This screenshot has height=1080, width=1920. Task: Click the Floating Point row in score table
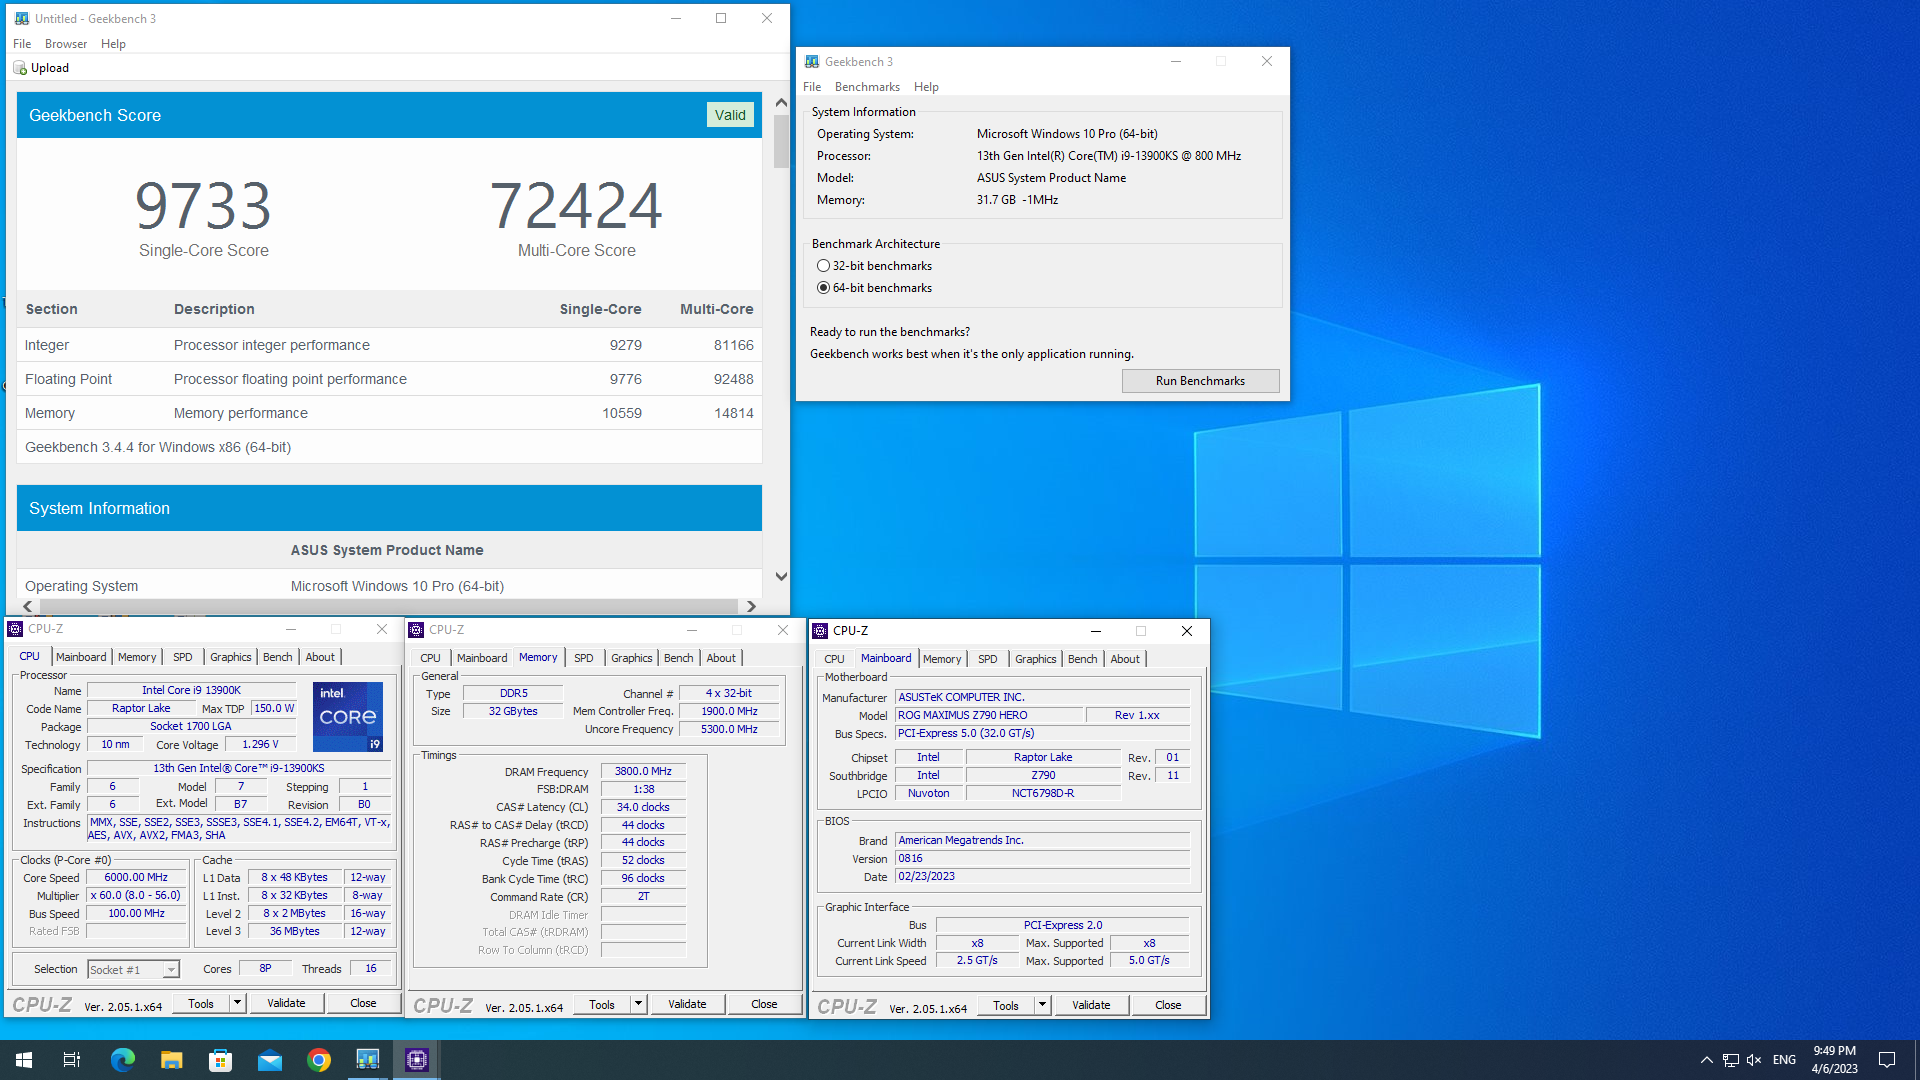click(x=389, y=379)
